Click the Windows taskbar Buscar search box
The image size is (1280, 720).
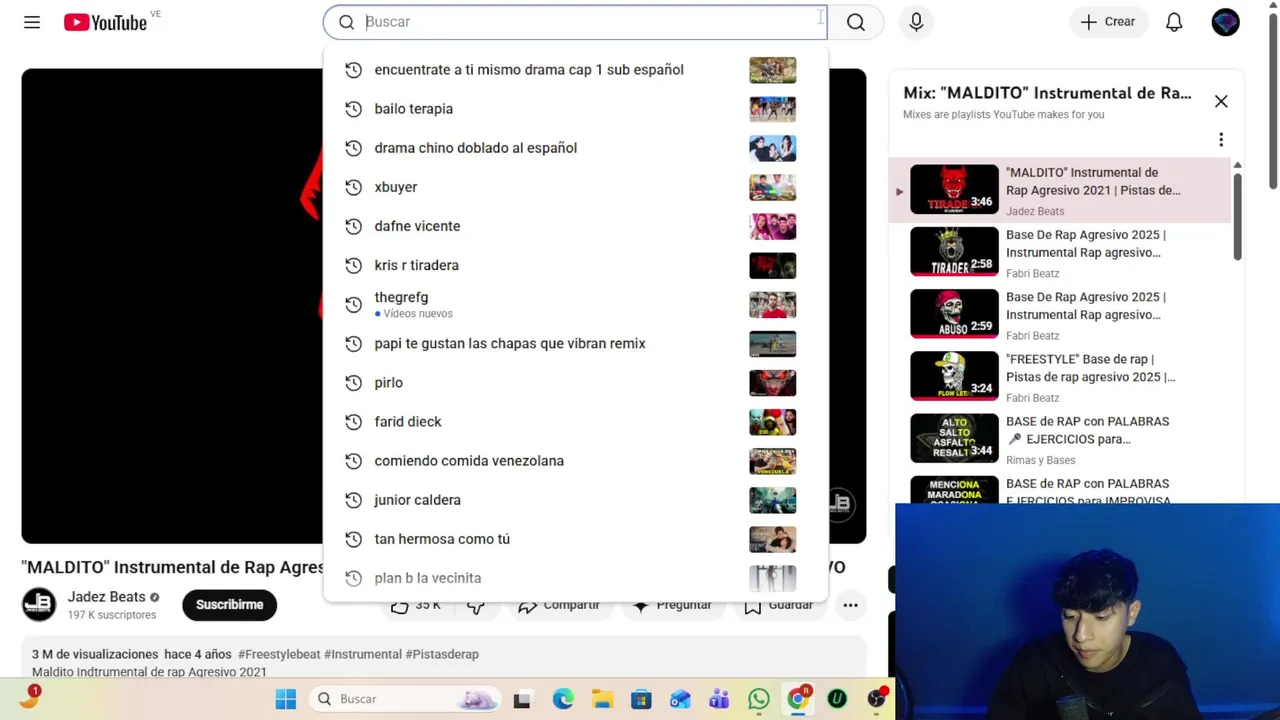[x=404, y=699]
